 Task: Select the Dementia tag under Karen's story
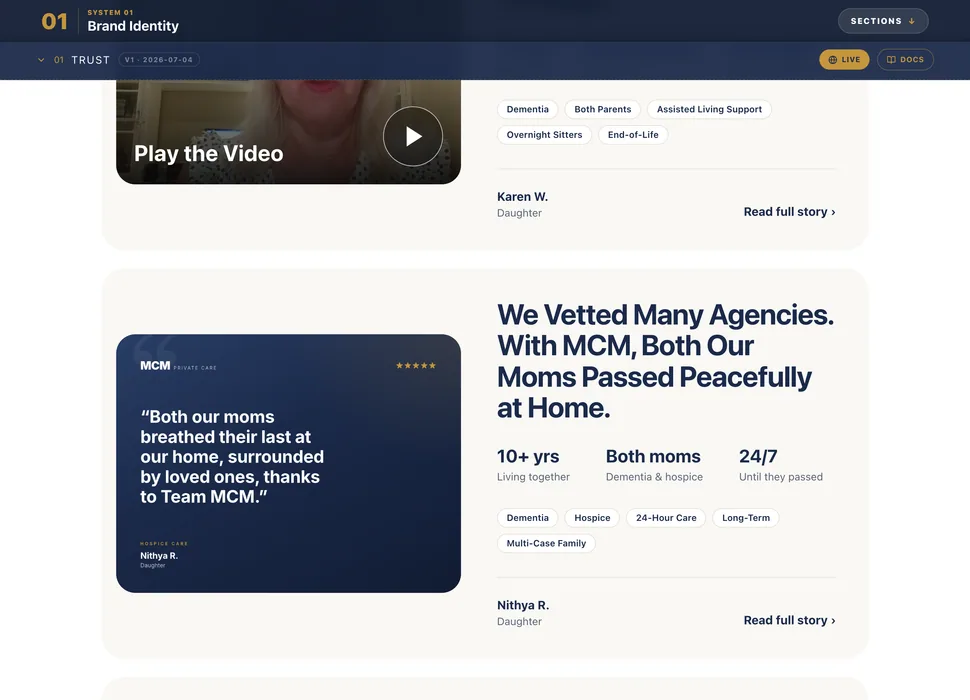(x=528, y=109)
